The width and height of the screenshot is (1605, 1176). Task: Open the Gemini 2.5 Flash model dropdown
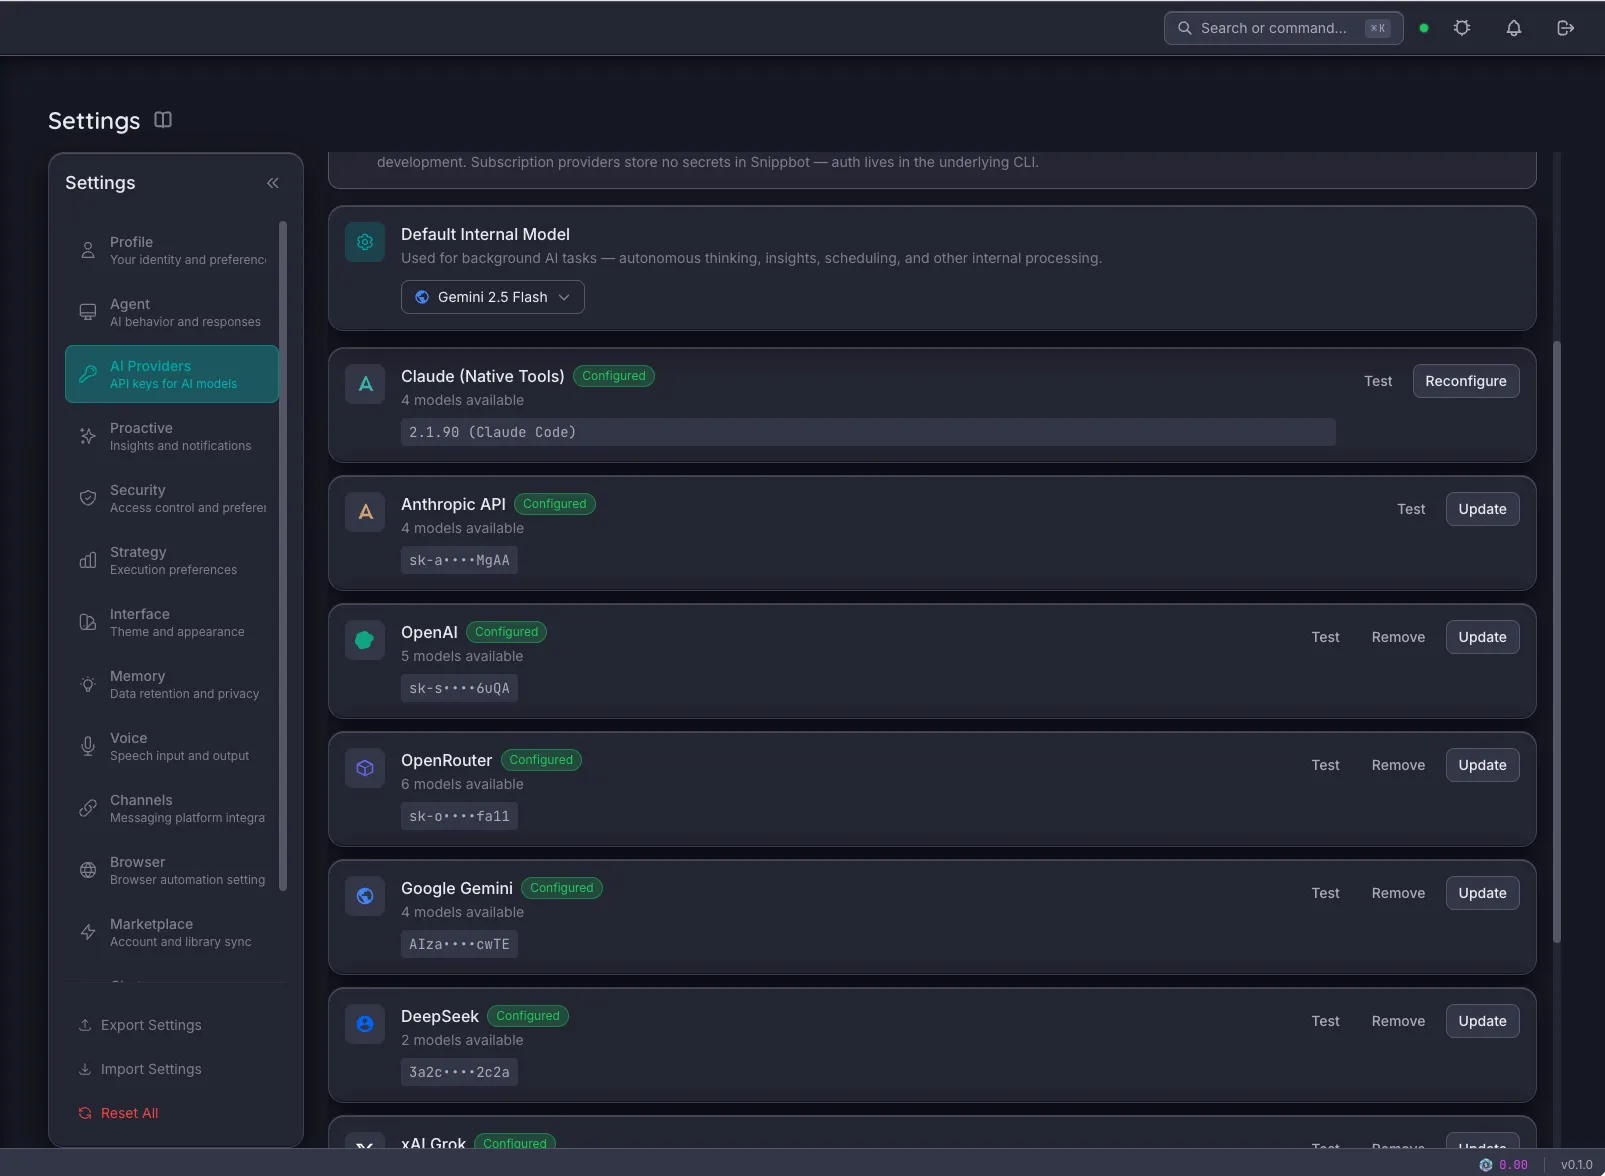point(493,297)
